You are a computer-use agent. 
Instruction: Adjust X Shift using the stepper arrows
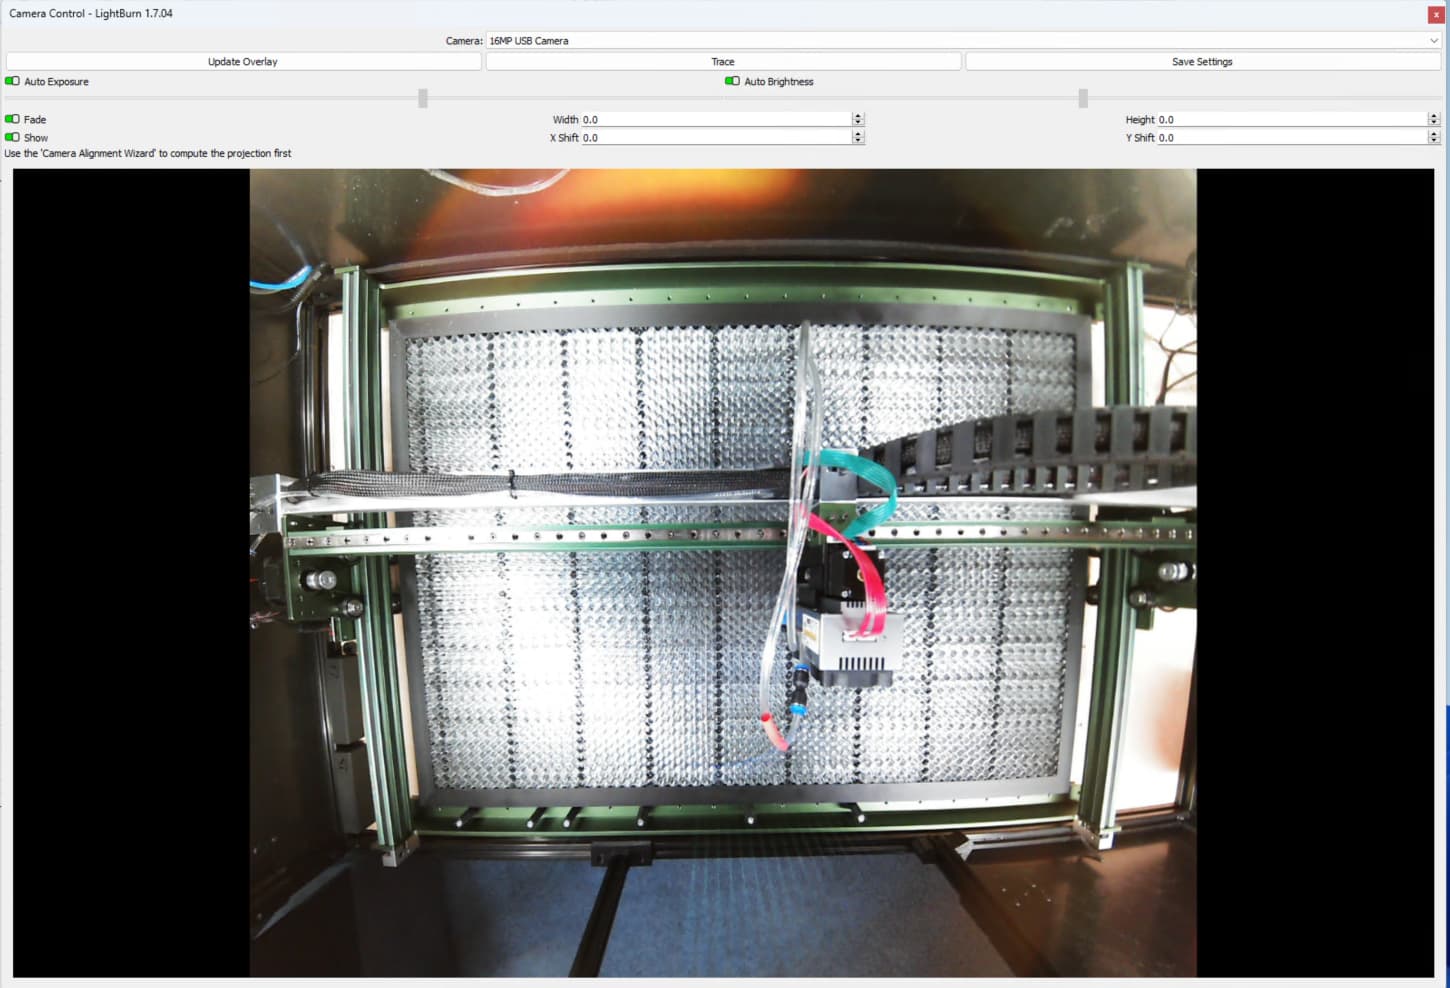(858, 138)
